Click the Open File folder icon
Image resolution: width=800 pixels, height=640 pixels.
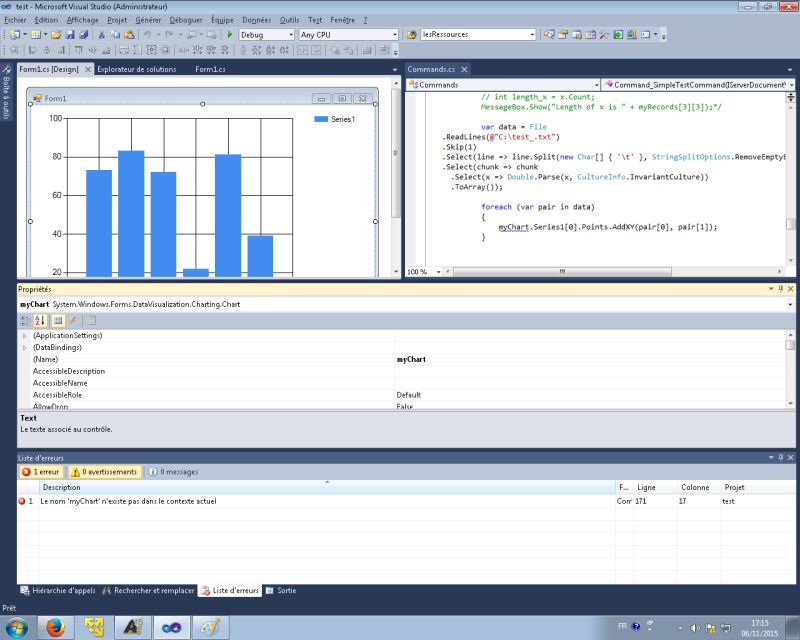56,34
